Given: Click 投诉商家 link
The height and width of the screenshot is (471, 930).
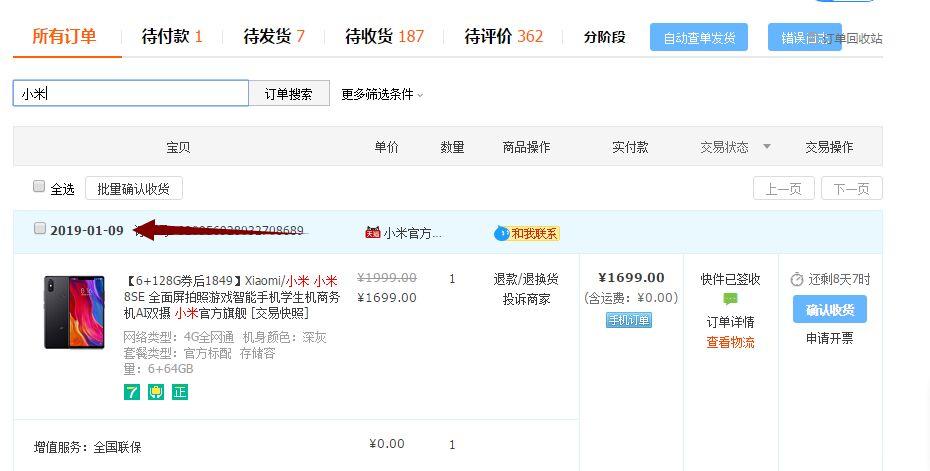Looking at the screenshot, I should [526, 300].
